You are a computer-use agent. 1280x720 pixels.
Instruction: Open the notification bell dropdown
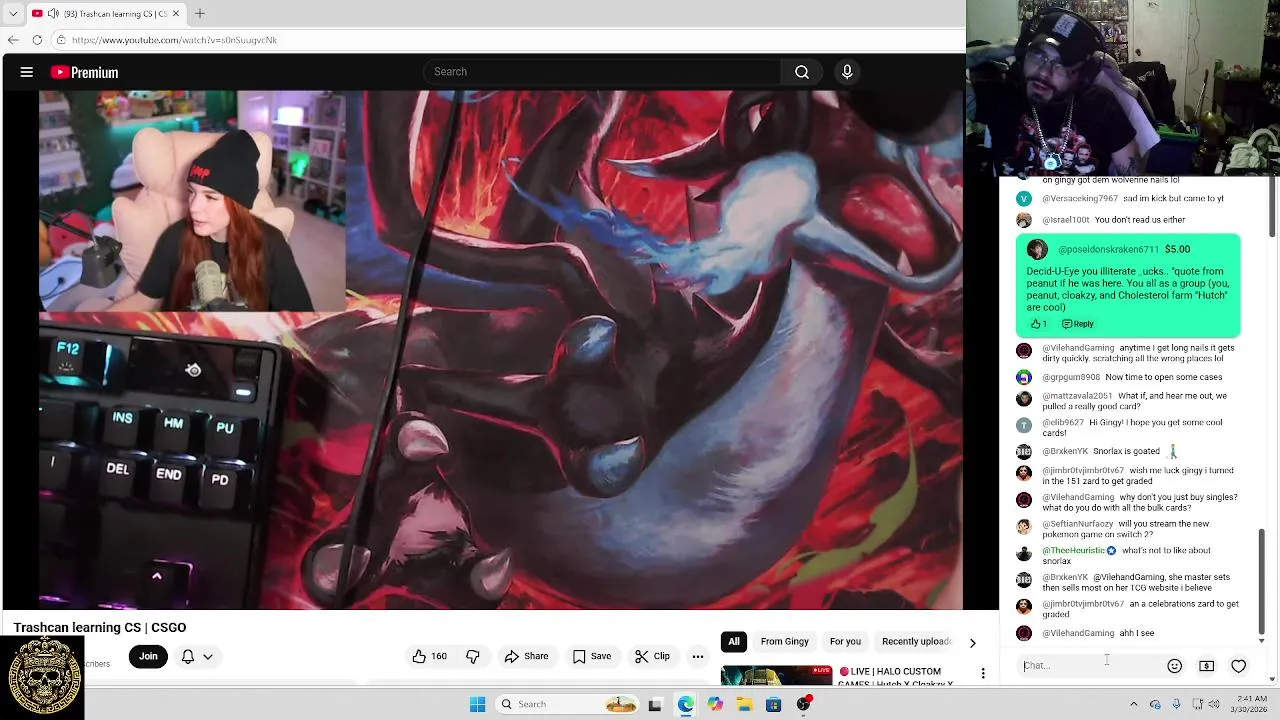coord(196,656)
